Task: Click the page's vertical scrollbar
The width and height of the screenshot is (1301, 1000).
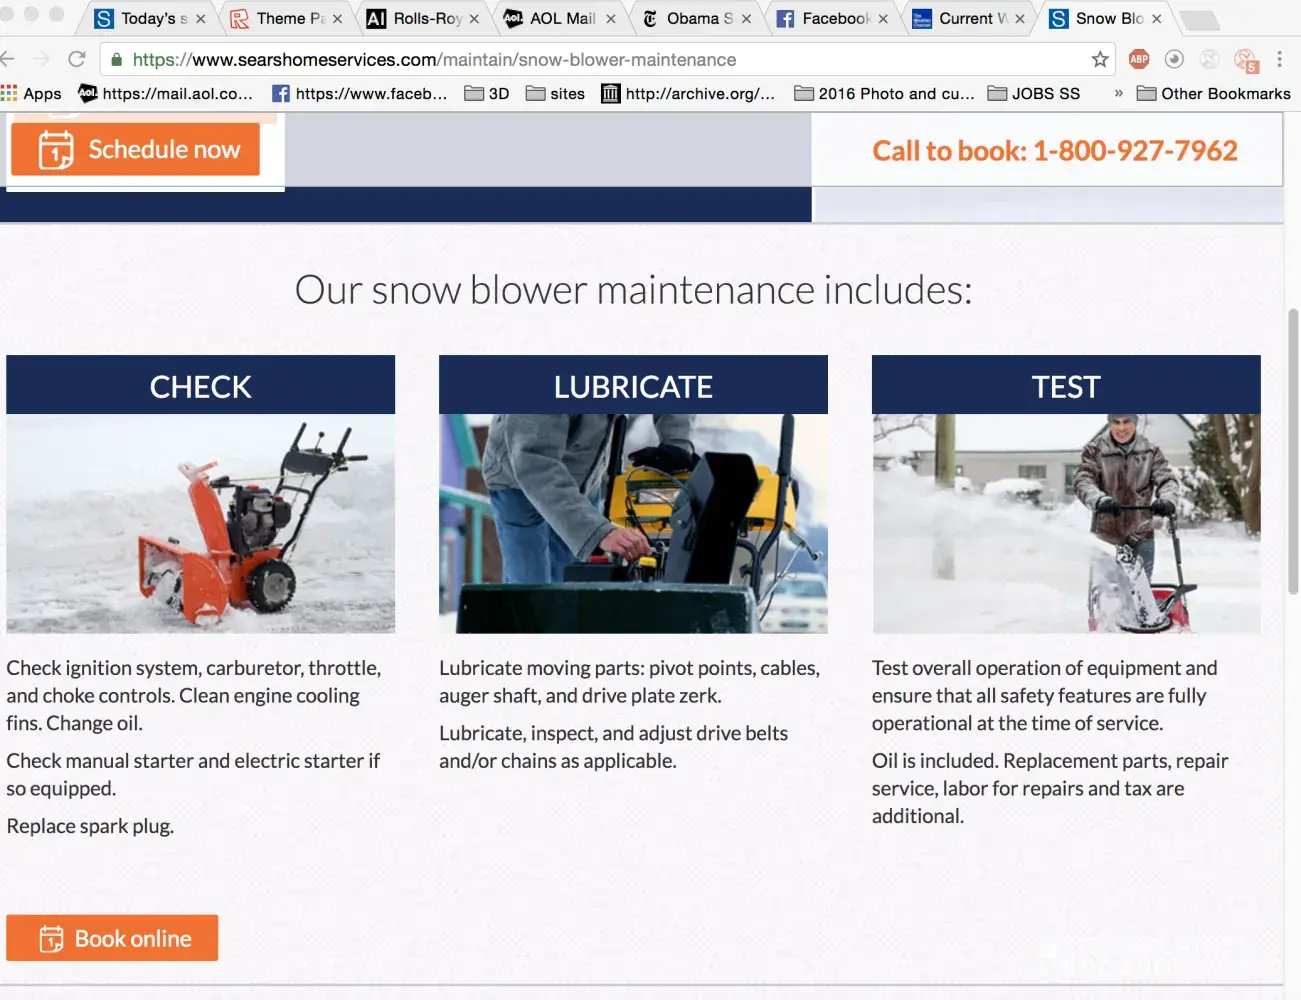Action: point(1292,450)
